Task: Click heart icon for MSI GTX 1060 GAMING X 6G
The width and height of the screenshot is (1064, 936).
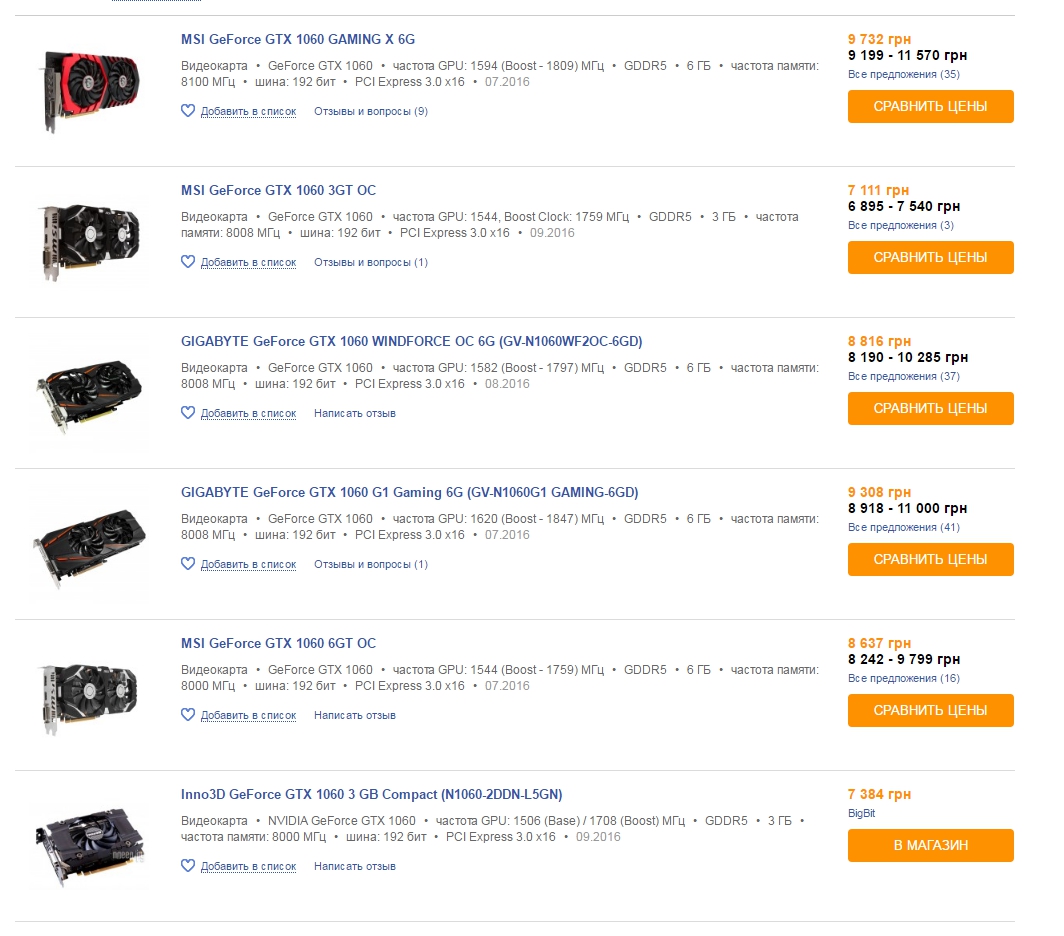Action: (187, 111)
